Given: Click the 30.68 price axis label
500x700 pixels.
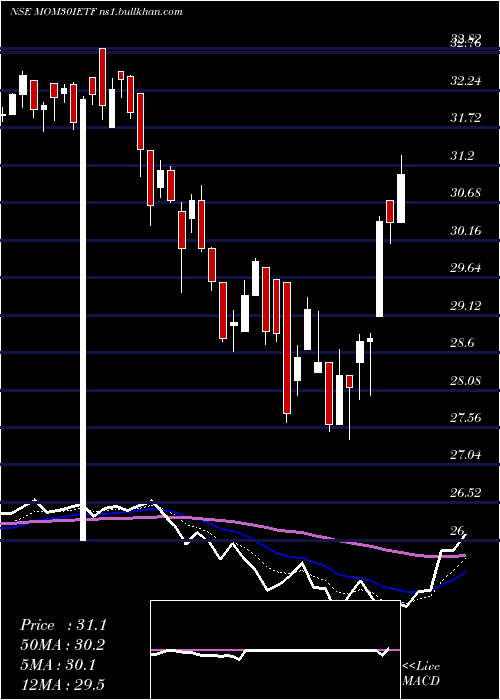Looking at the screenshot, I should (466, 193).
